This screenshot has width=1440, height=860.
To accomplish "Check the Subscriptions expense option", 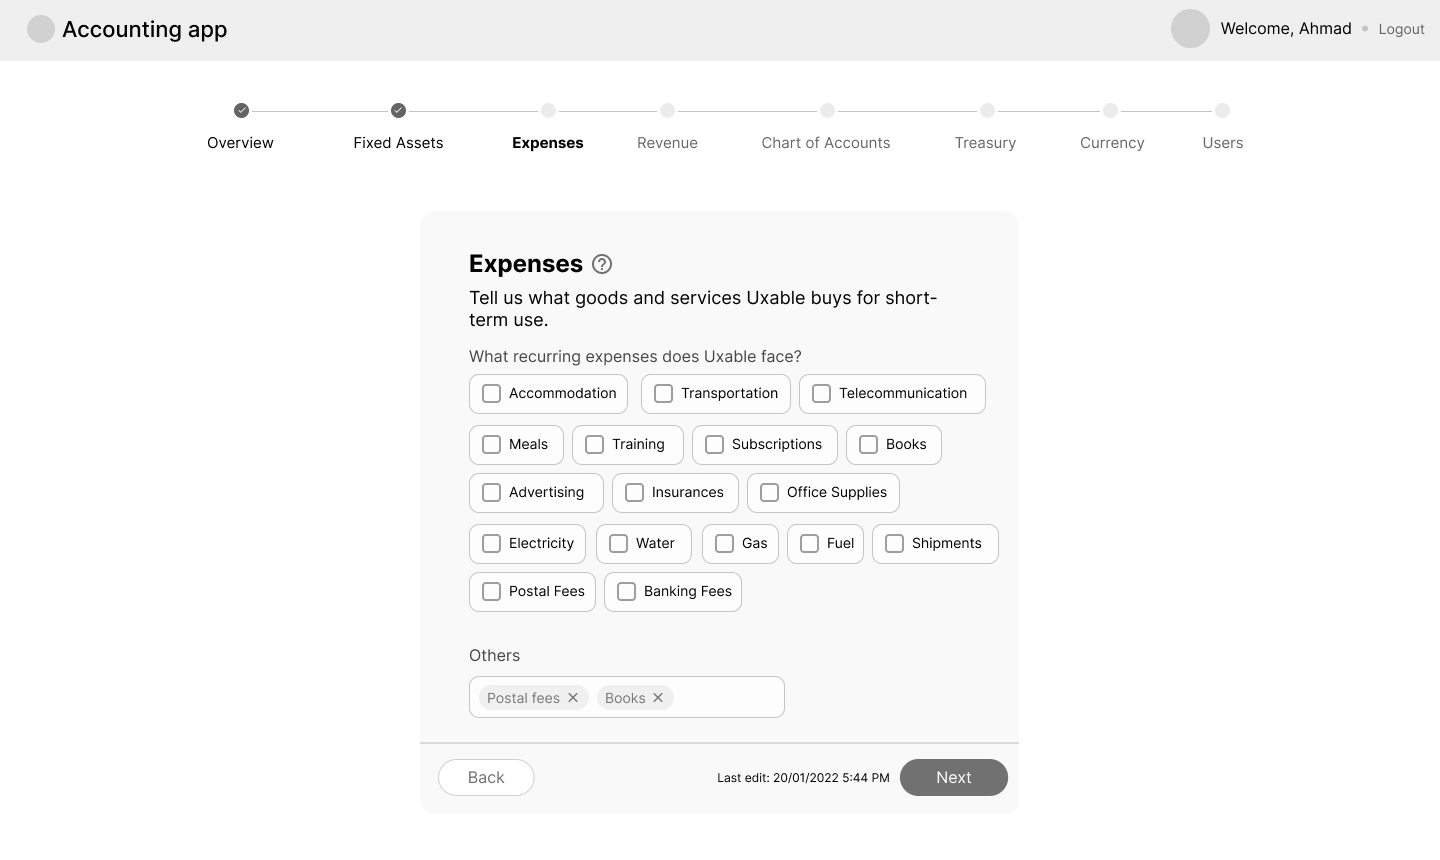I will 714,444.
